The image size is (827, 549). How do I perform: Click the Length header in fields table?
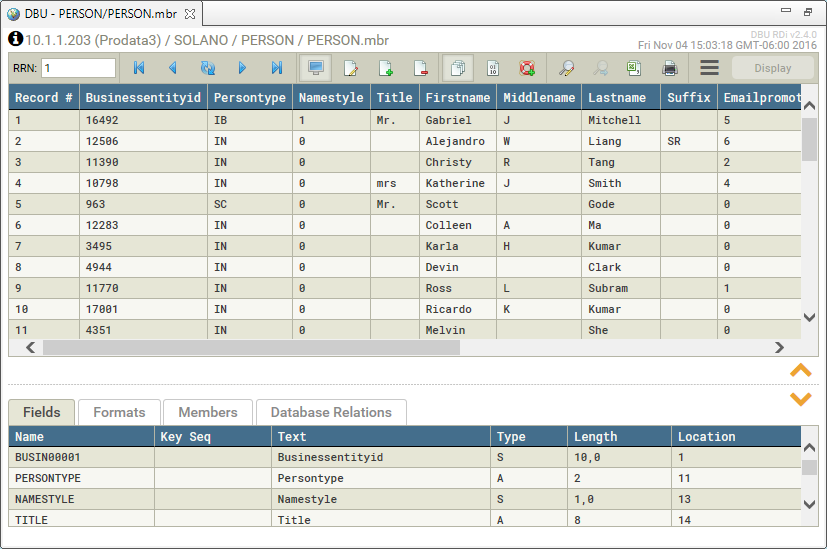tap(619, 437)
